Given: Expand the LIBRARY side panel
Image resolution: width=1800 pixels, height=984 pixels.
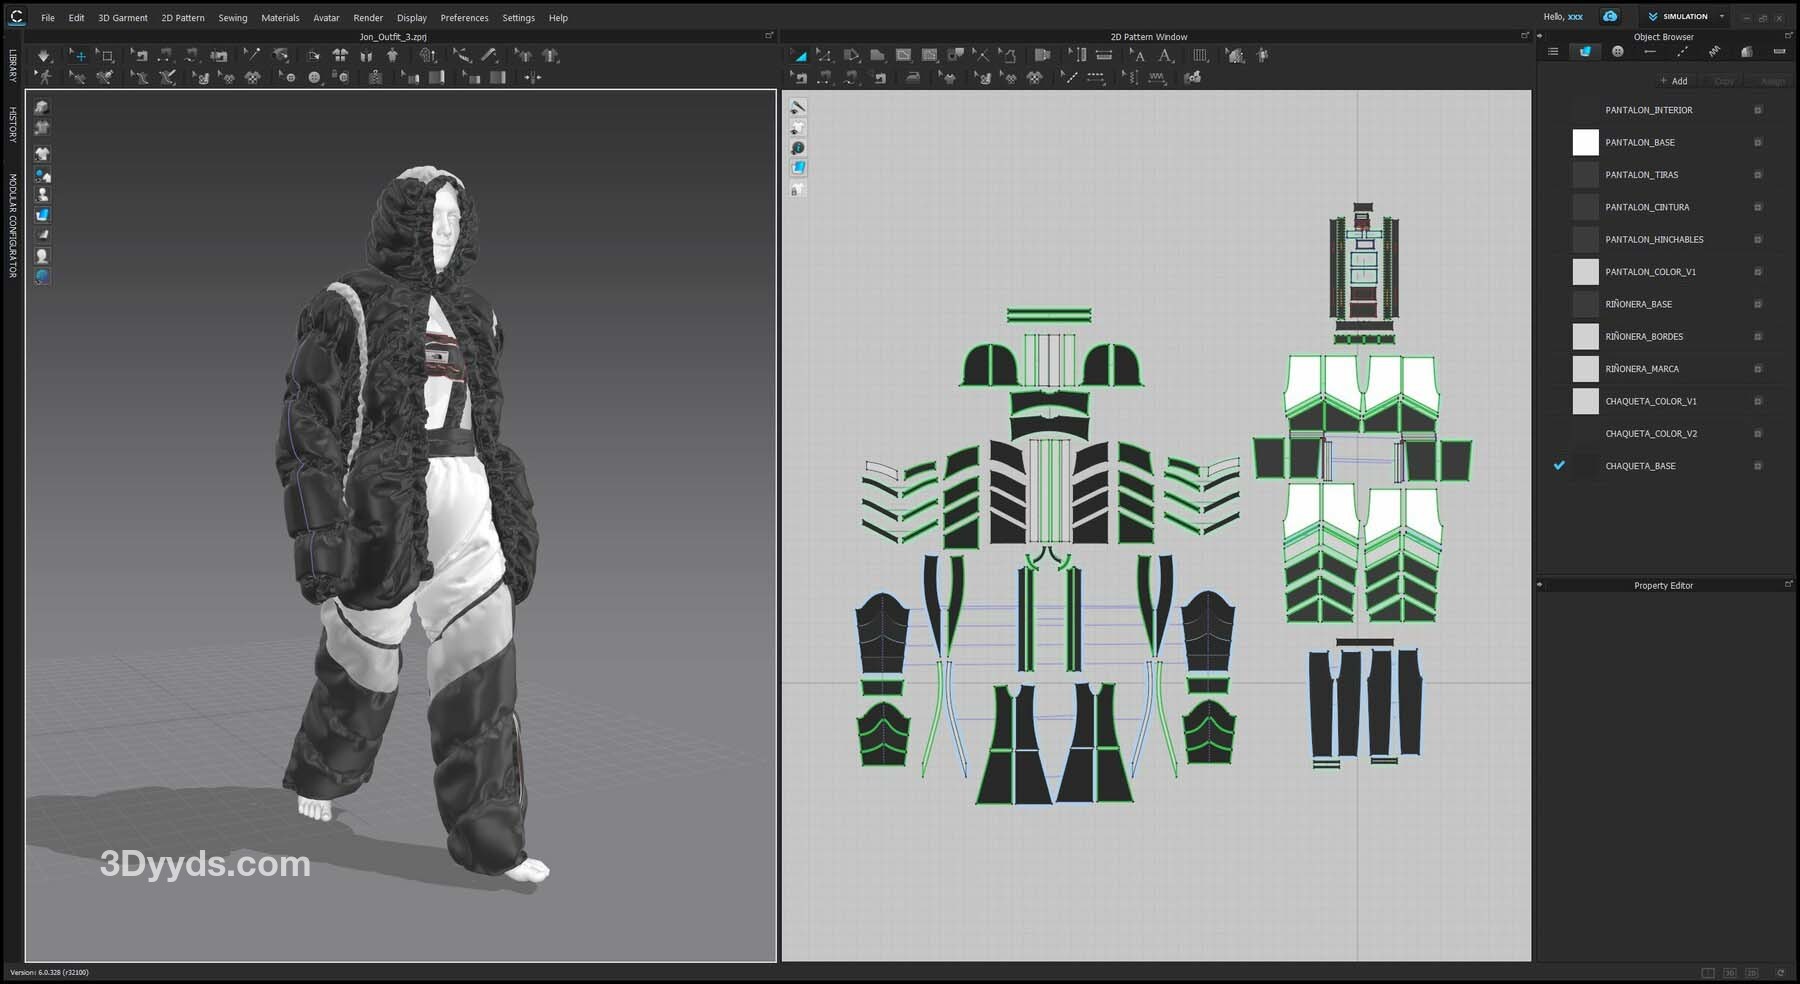Looking at the screenshot, I should click(x=12, y=65).
